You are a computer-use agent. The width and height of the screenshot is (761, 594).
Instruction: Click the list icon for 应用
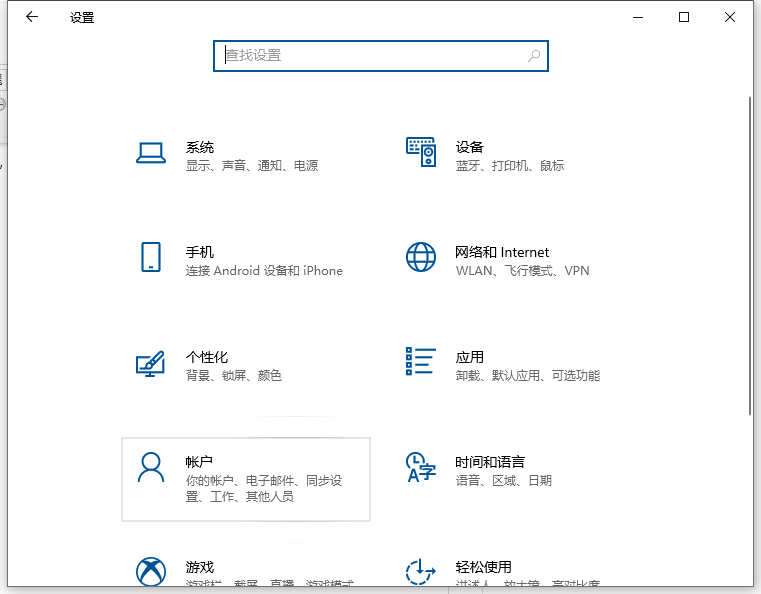pos(421,362)
